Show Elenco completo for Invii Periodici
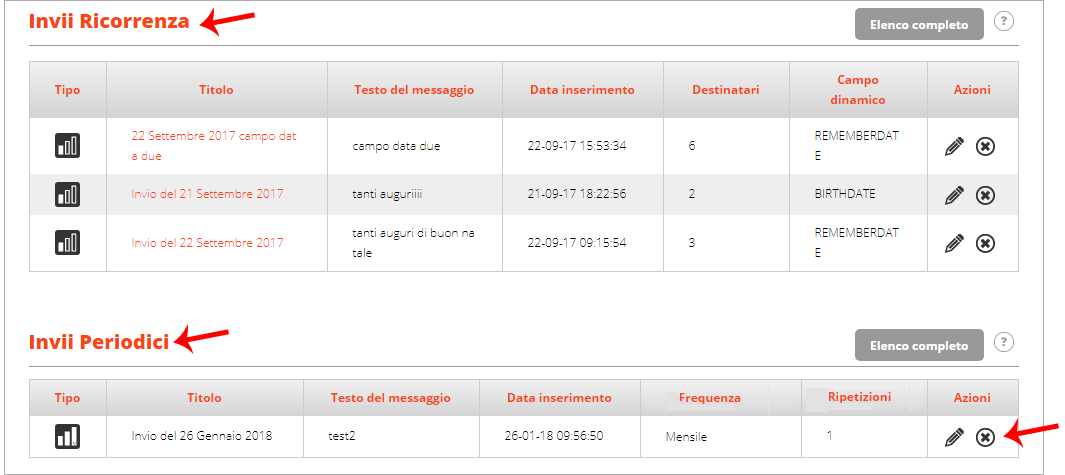Viewport: 1065px width, 475px height. coord(919,345)
